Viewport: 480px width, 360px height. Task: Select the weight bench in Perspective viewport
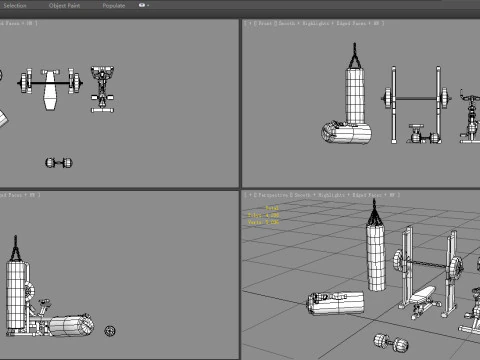422,298
